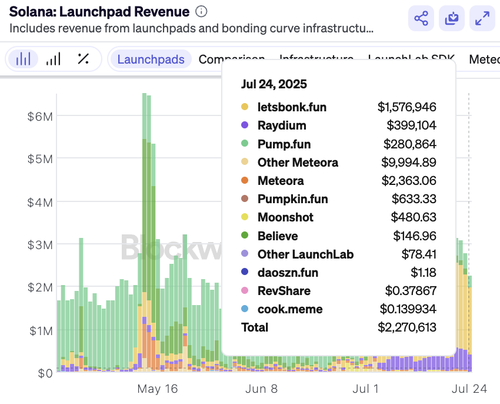
Task: Click the tooltip date Jul 24, 2025
Action: [274, 84]
